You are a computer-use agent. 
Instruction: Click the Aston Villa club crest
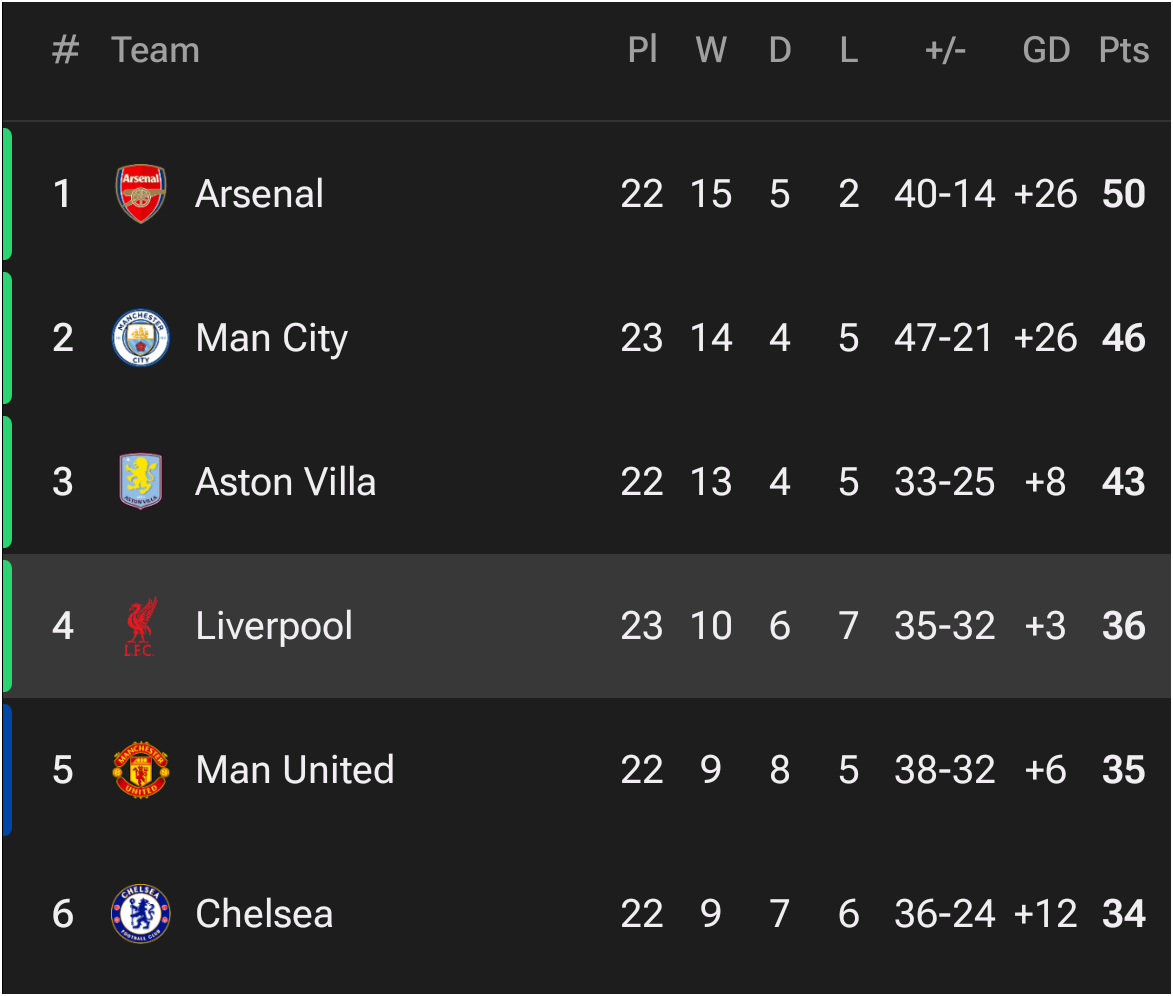point(141,482)
